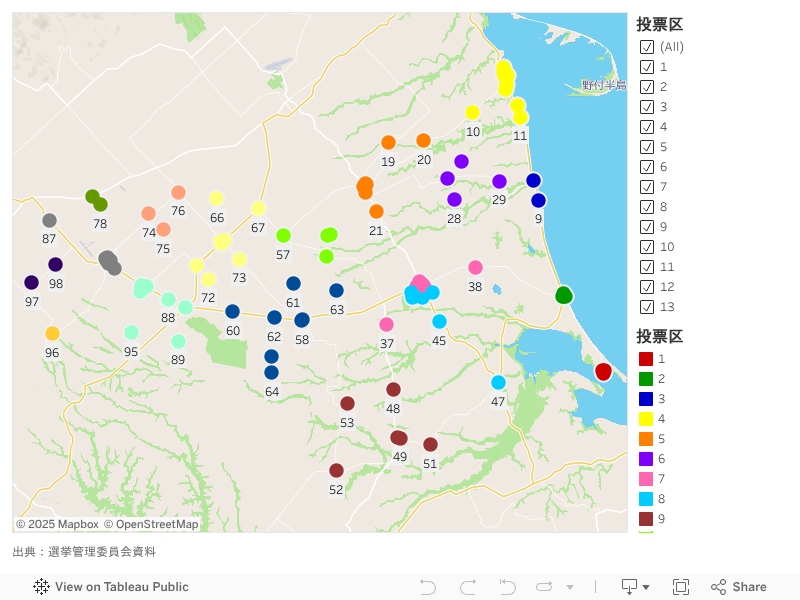The width and height of the screenshot is (800, 600).
Task: Uncheck polling district 2 filter
Action: (x=647, y=87)
